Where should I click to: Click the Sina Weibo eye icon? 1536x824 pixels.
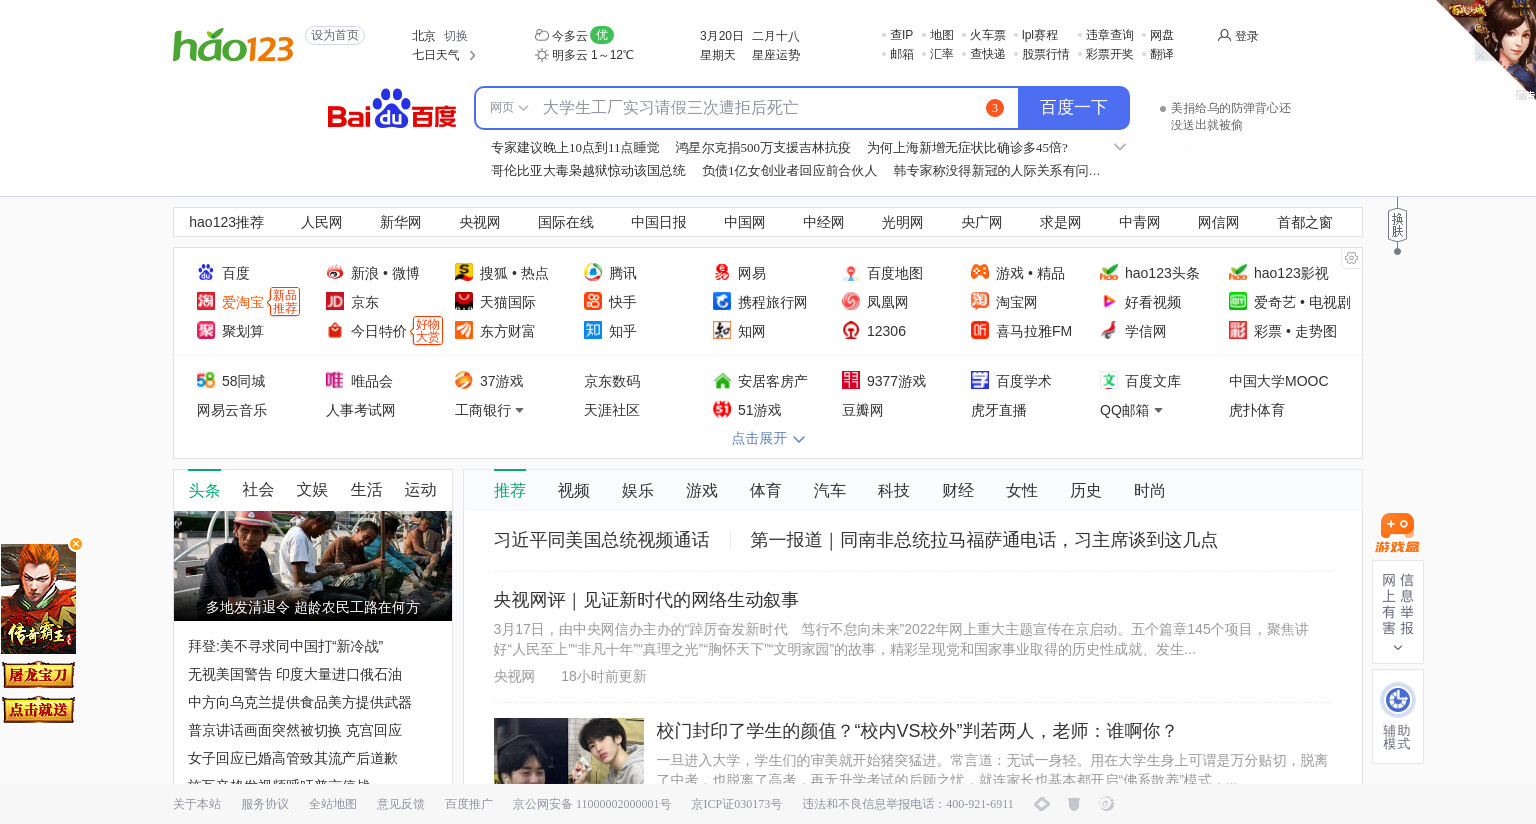(335, 272)
